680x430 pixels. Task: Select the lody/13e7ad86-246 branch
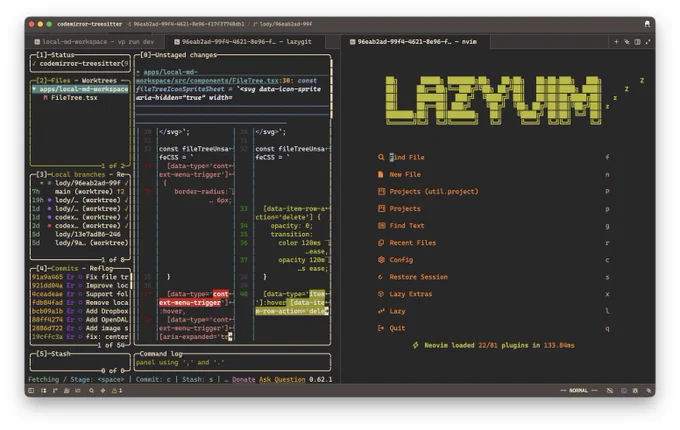point(80,234)
